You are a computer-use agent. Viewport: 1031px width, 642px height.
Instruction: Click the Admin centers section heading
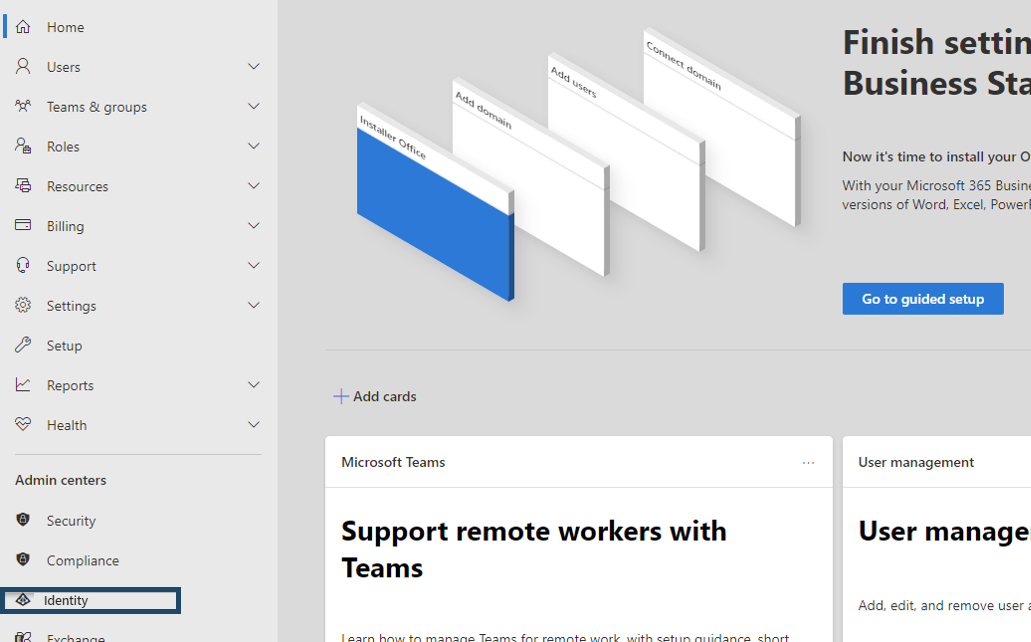60,480
